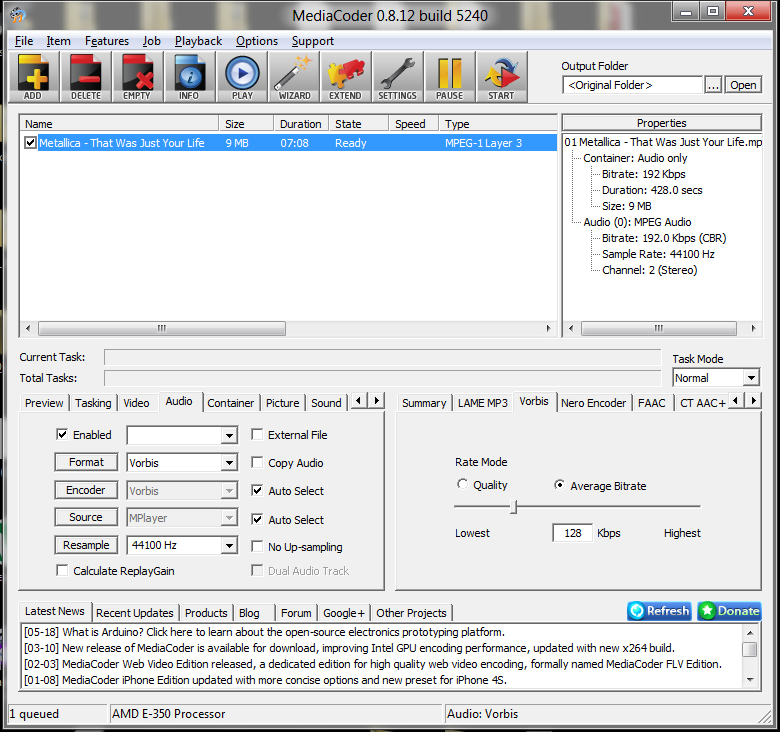Click file list scrollbar left arrow
780x732 pixels.
click(x=28, y=328)
